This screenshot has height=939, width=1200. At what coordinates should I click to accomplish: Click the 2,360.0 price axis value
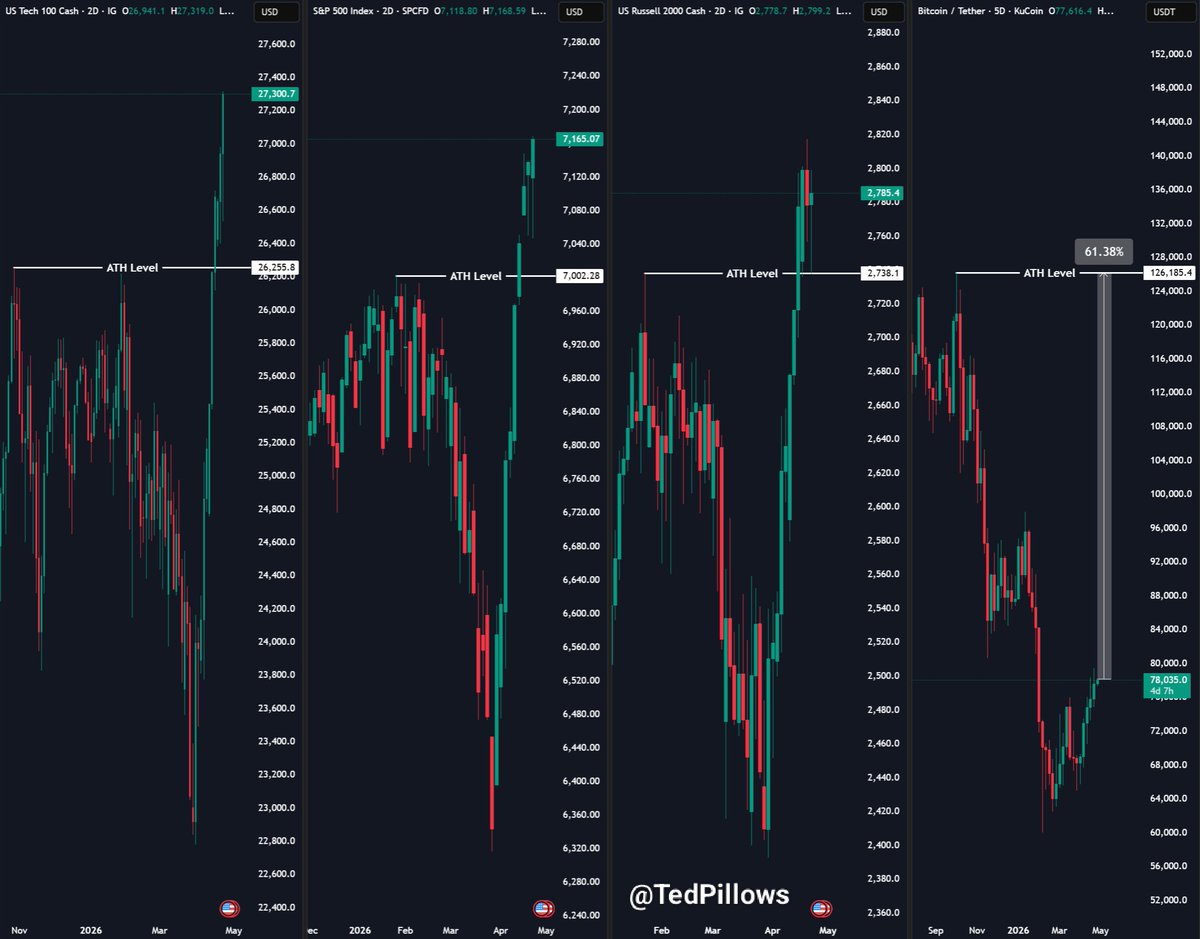884,913
